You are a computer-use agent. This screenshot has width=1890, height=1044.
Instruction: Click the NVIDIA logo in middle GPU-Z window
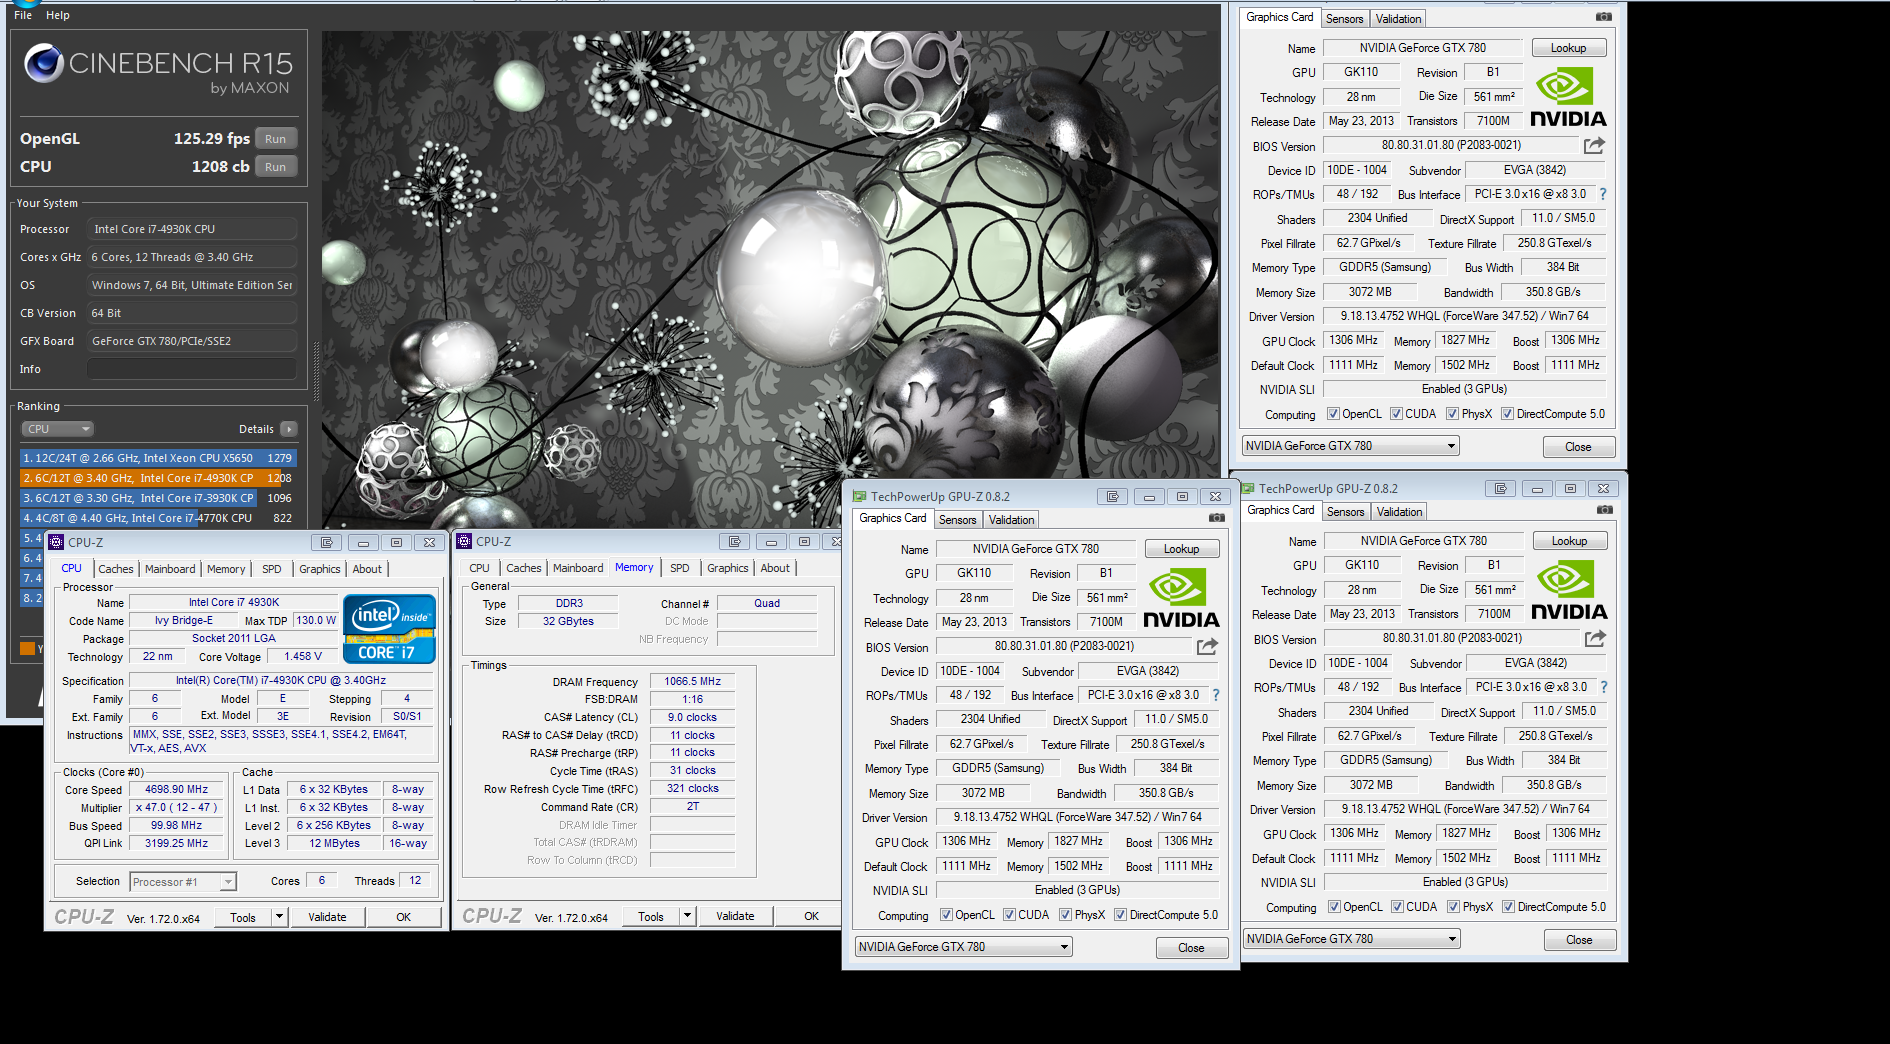1180,598
